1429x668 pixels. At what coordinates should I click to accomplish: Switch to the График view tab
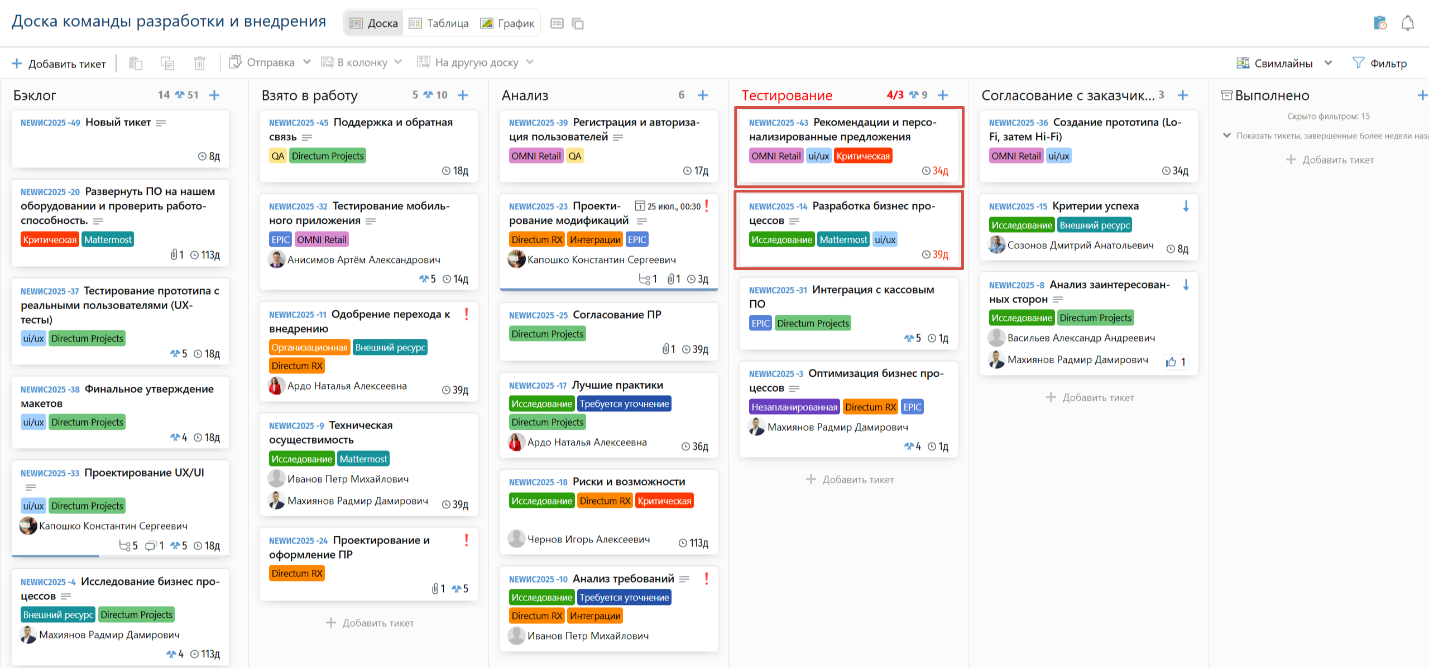(507, 23)
